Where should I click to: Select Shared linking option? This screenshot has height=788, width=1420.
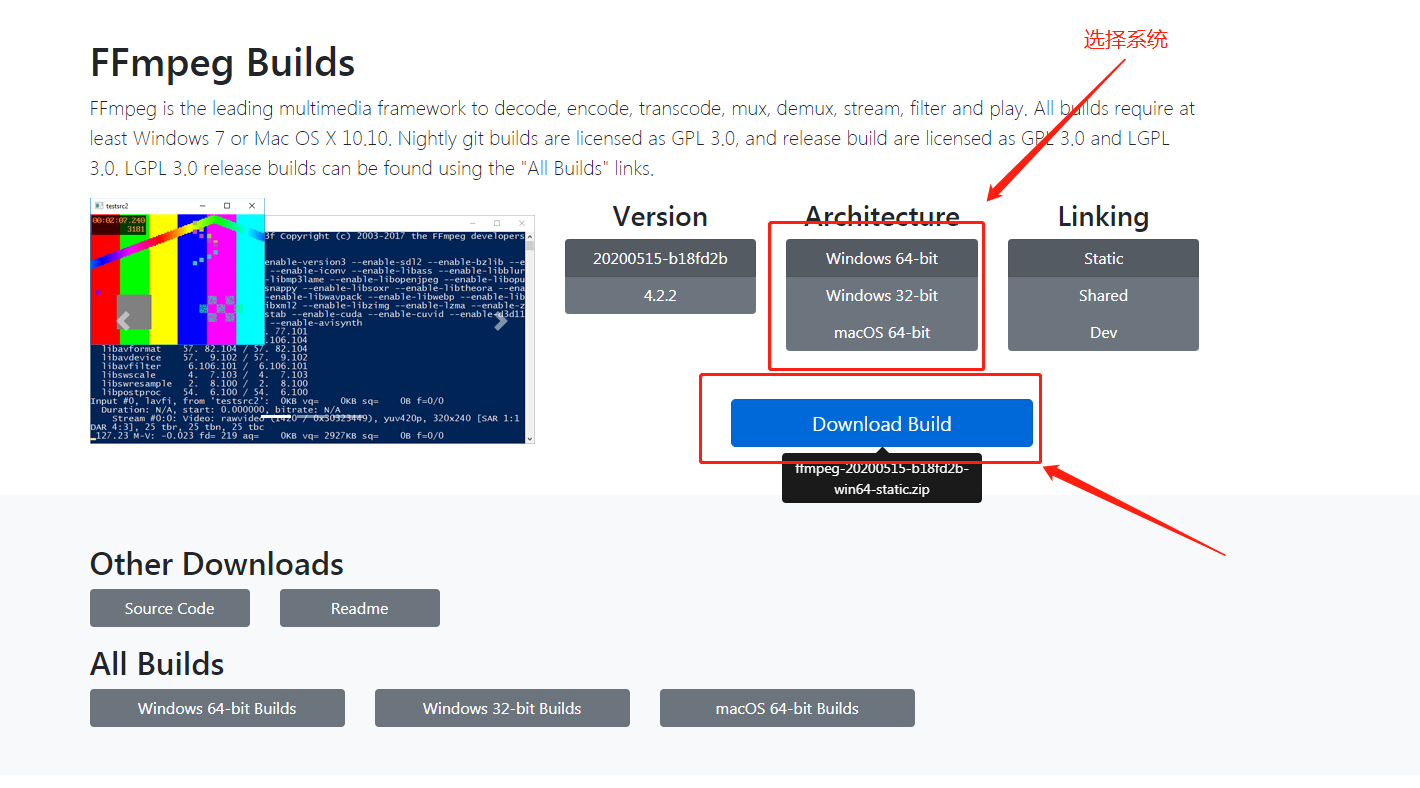pyautogui.click(x=1103, y=295)
